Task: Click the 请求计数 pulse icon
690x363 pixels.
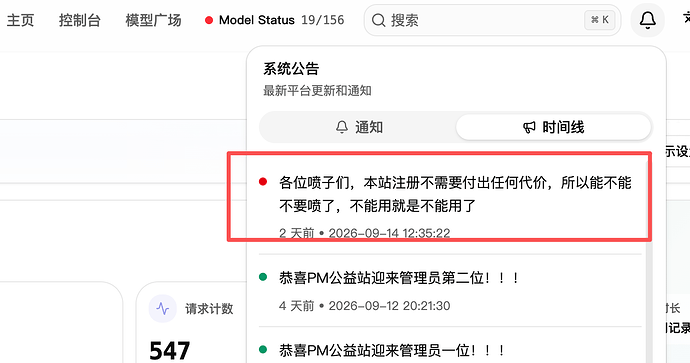Action: (163, 308)
